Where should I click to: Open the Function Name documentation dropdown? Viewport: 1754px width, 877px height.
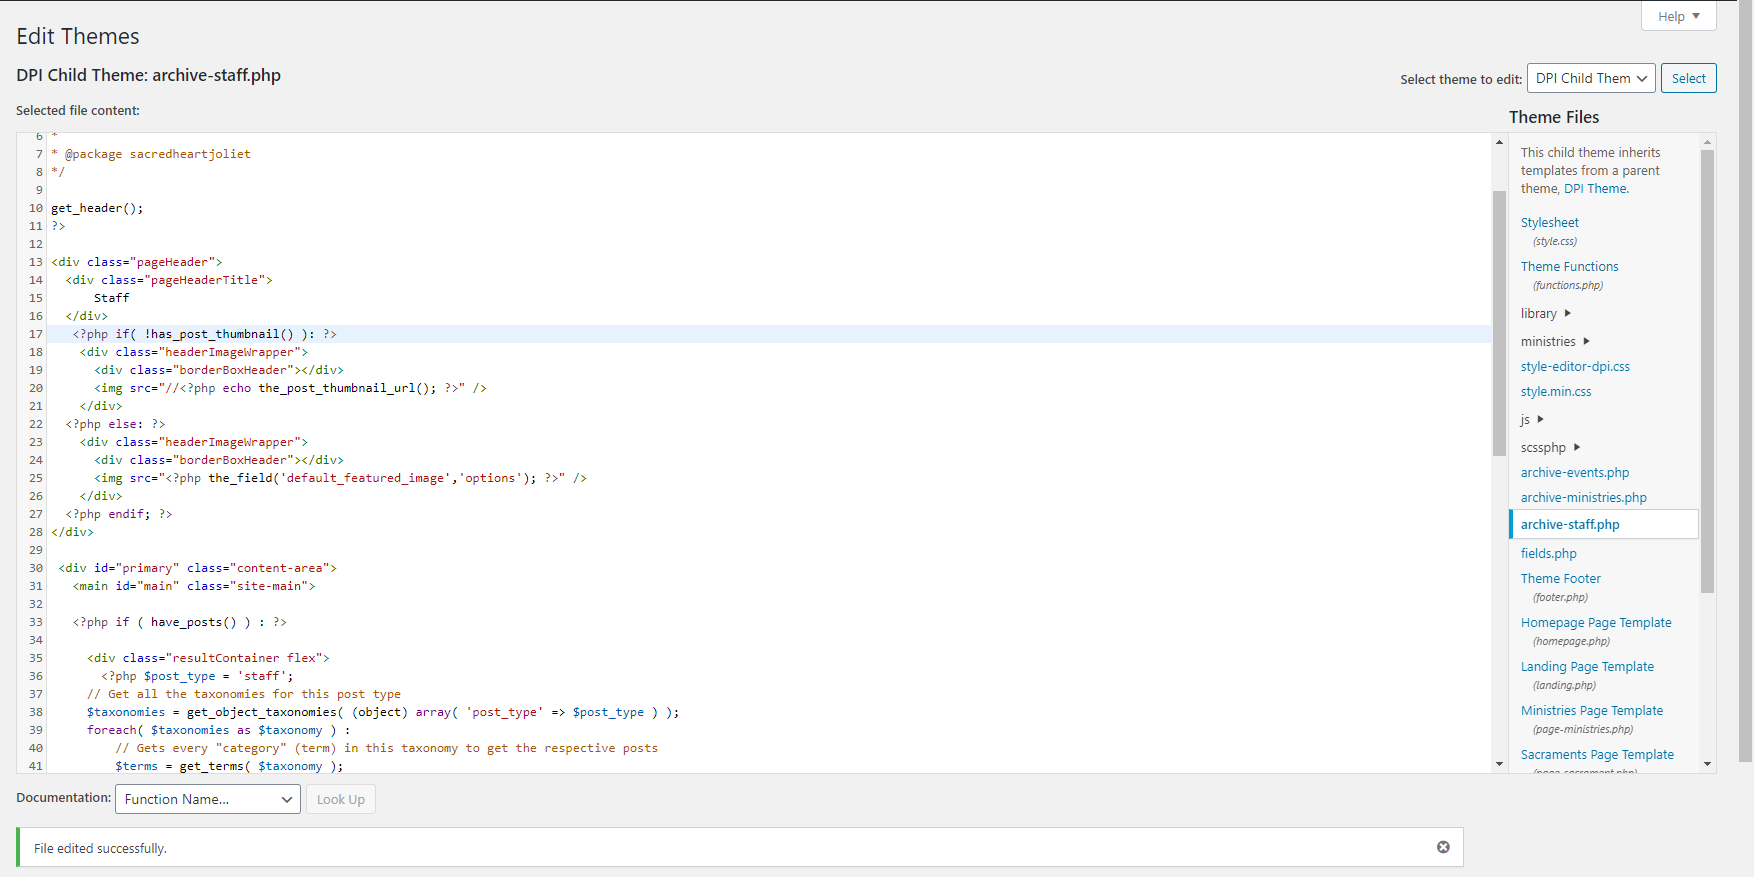207,799
